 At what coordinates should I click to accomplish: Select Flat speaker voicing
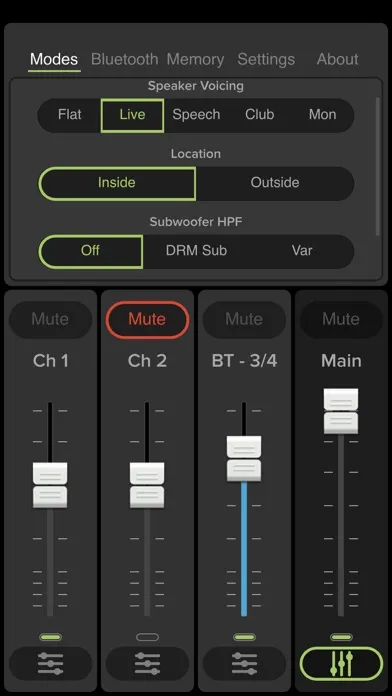[70, 115]
